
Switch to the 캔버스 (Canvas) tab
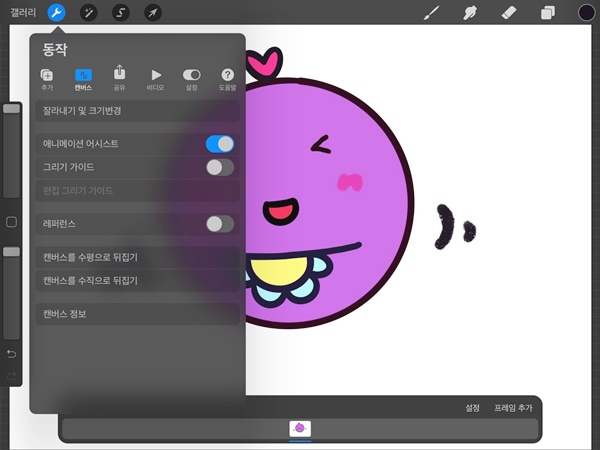coord(83,80)
